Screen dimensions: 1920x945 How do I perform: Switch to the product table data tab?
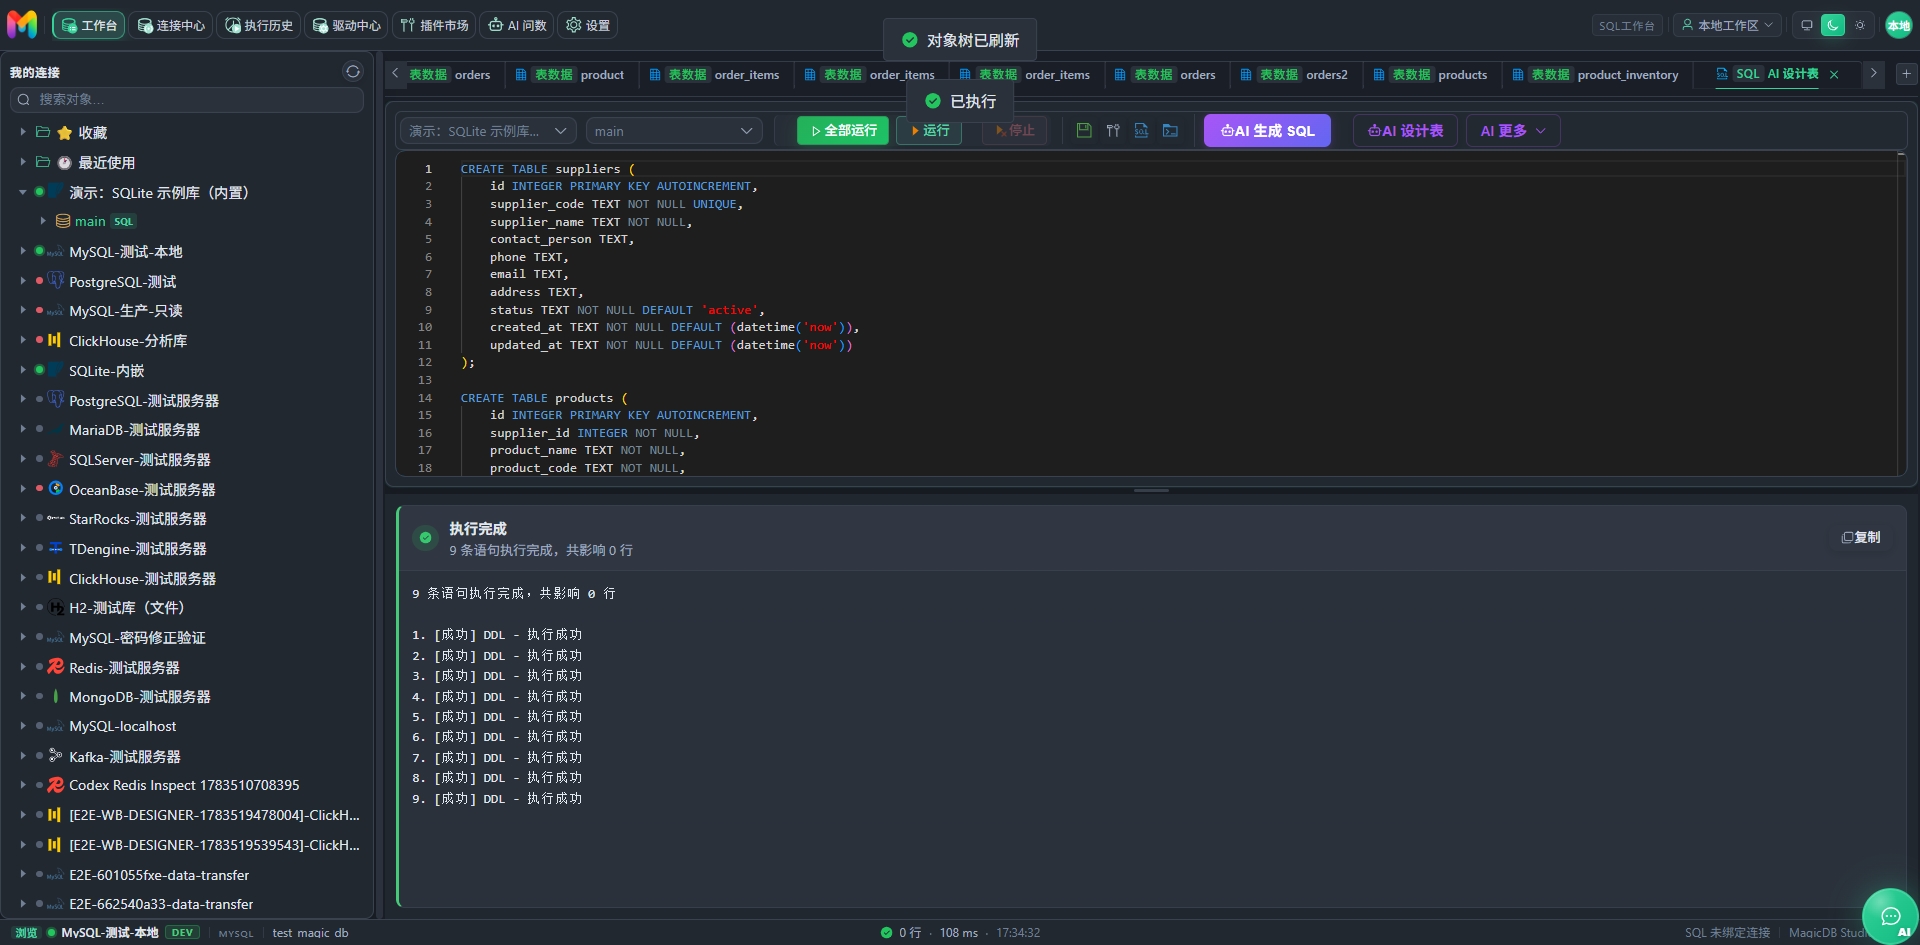(570, 75)
